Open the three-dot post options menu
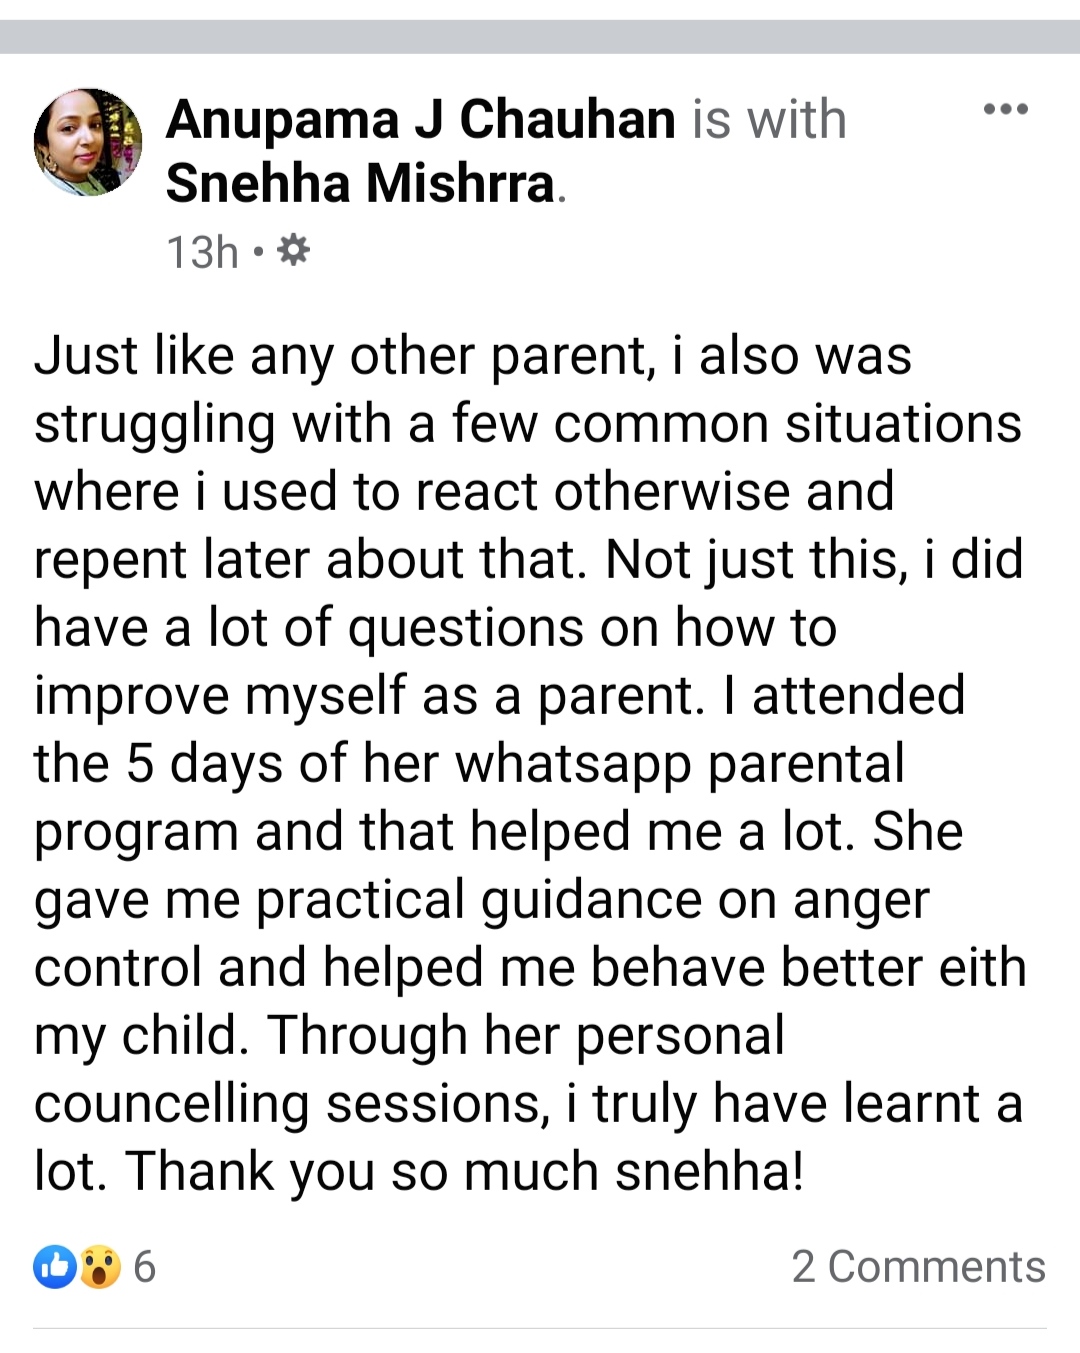The height and width of the screenshot is (1353, 1080). [1005, 109]
